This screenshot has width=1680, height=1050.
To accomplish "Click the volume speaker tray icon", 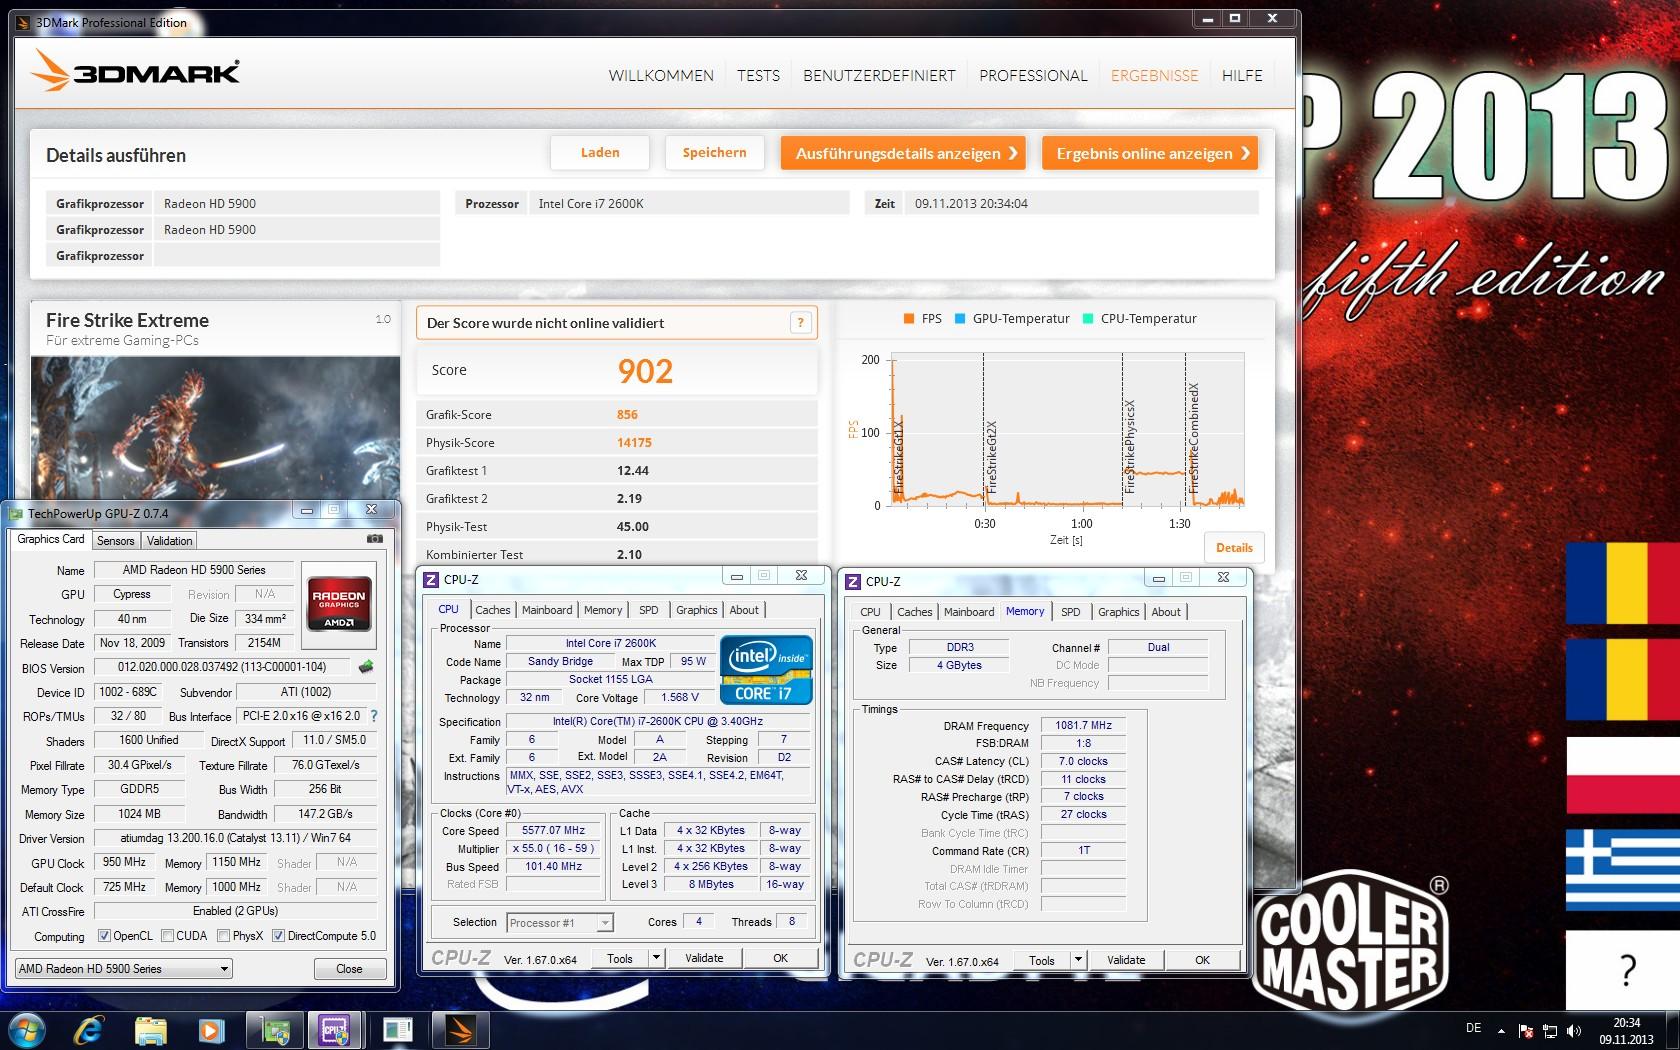I will pos(1575,1031).
